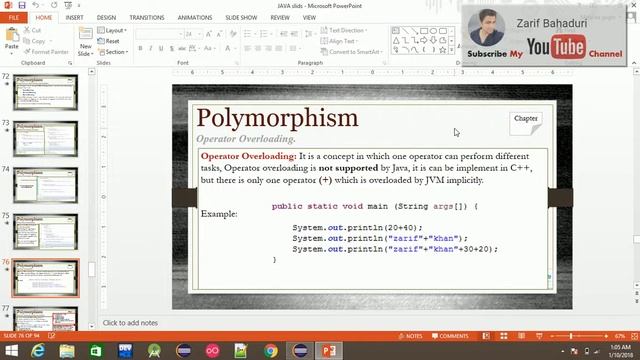
Task: Decrease list indent level
Action: (x=283, y=34)
